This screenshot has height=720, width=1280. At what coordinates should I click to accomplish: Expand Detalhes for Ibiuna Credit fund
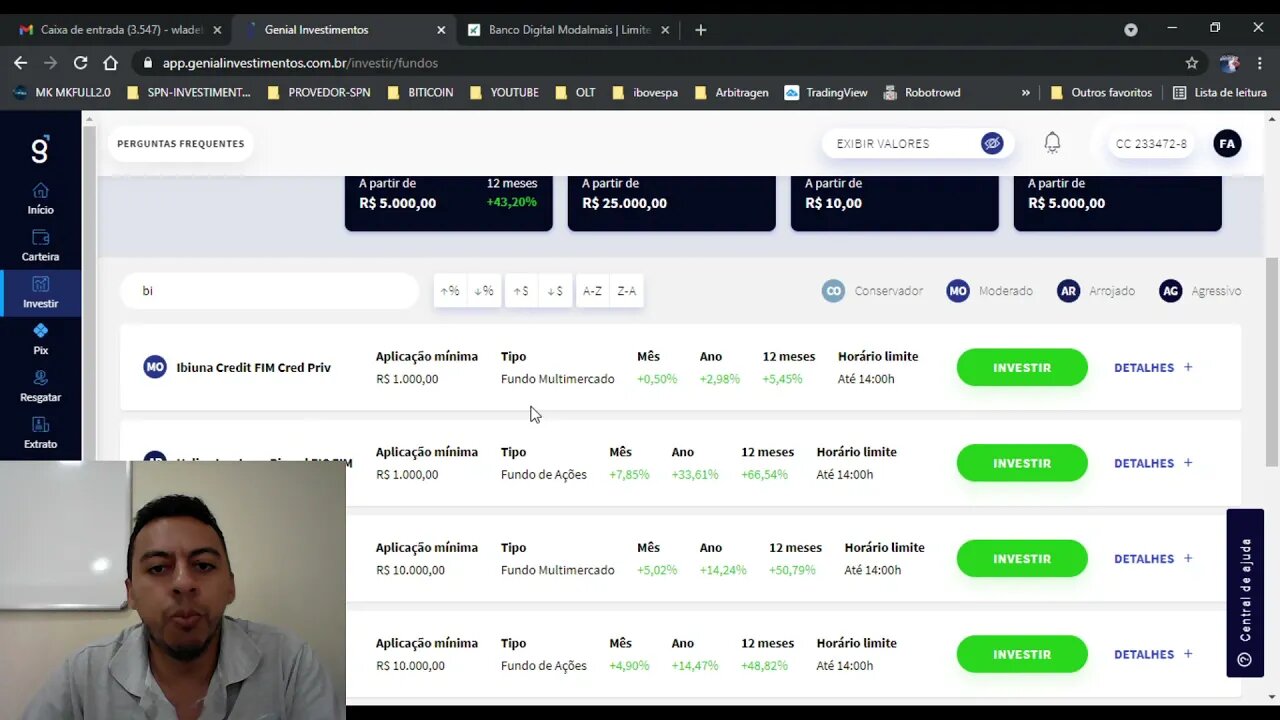coord(1153,367)
